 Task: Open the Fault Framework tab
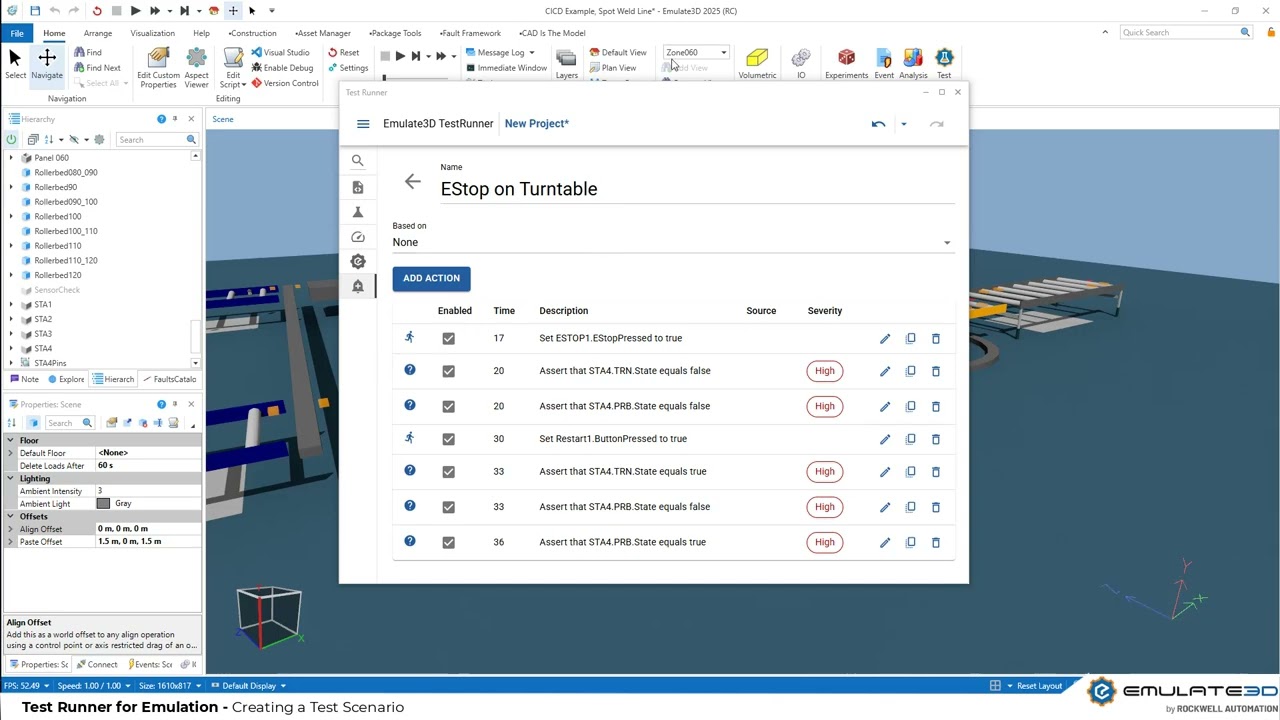click(469, 33)
